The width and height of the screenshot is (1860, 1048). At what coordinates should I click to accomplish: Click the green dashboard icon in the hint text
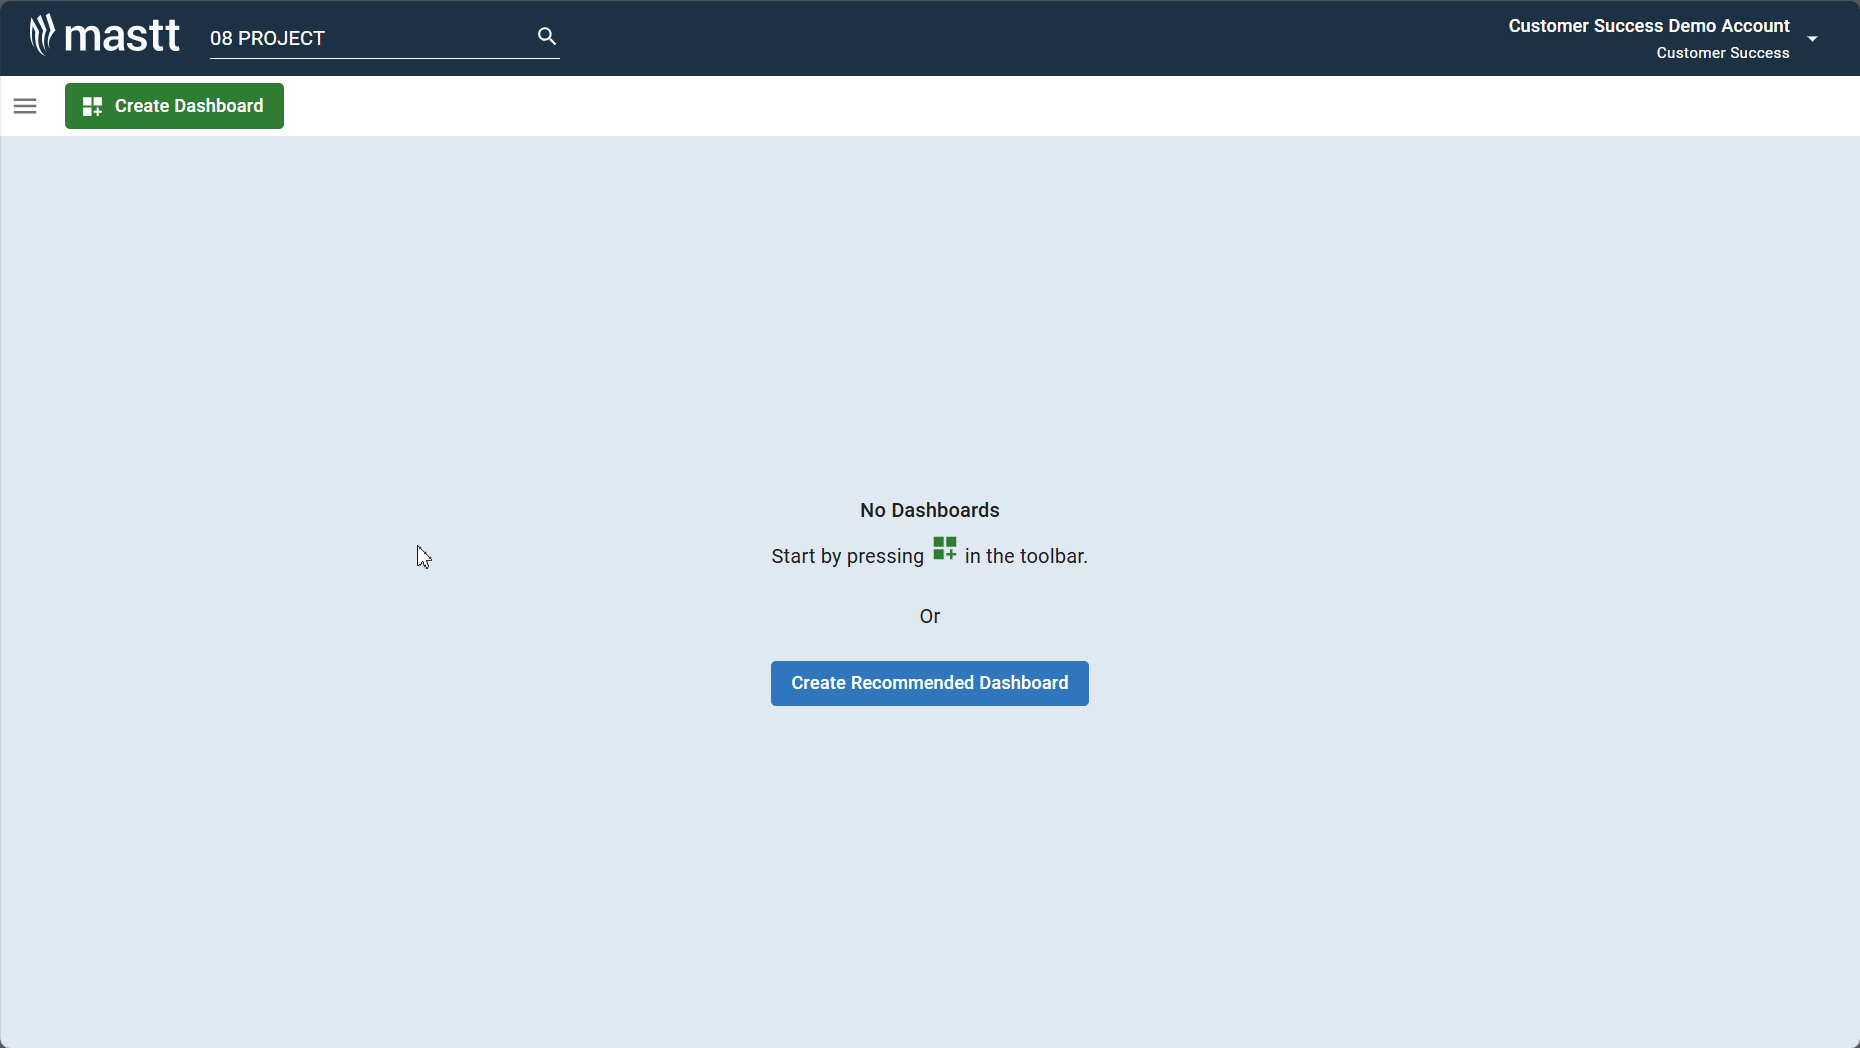point(944,548)
